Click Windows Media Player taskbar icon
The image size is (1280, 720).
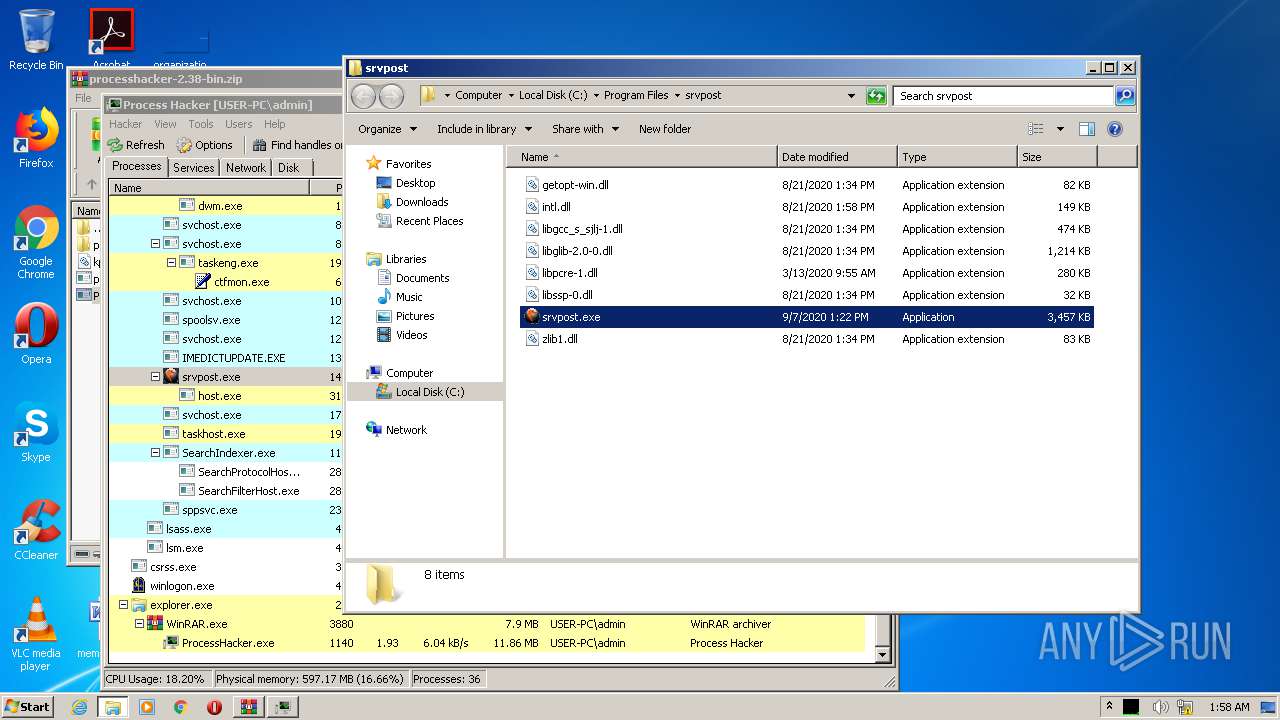tap(147, 707)
